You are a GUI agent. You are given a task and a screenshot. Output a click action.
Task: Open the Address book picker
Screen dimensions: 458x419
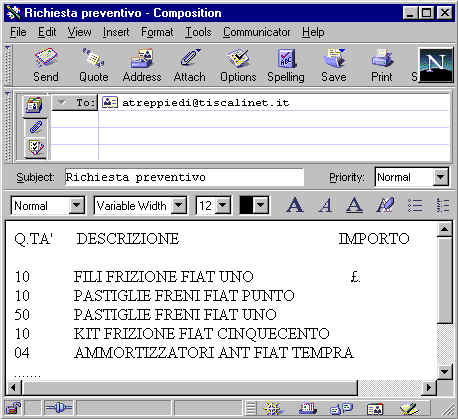tap(142, 66)
